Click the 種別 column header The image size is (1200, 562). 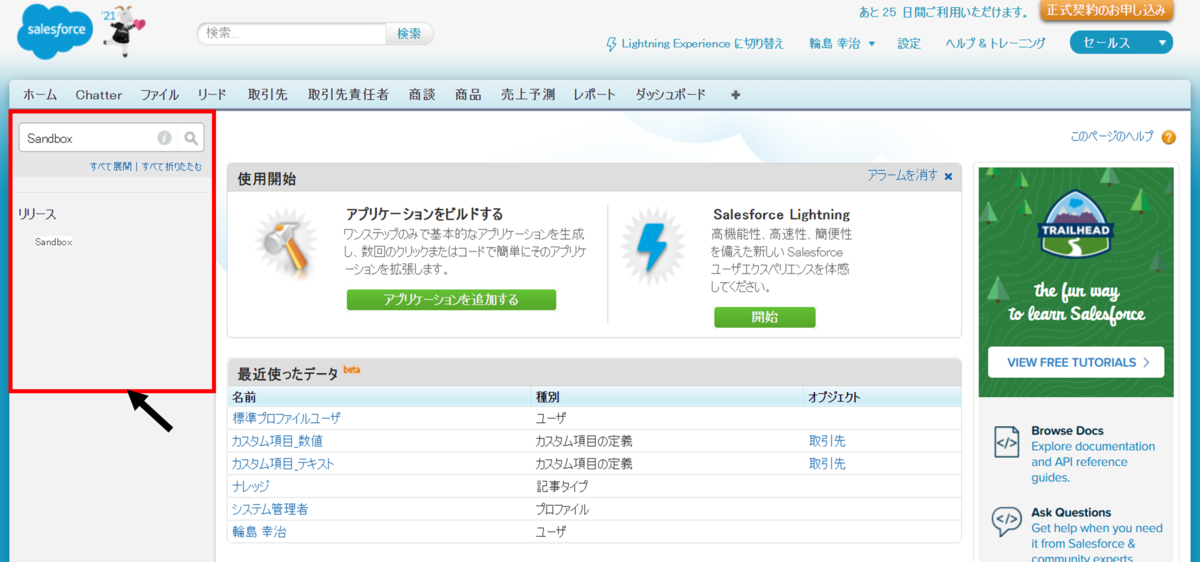(549, 397)
